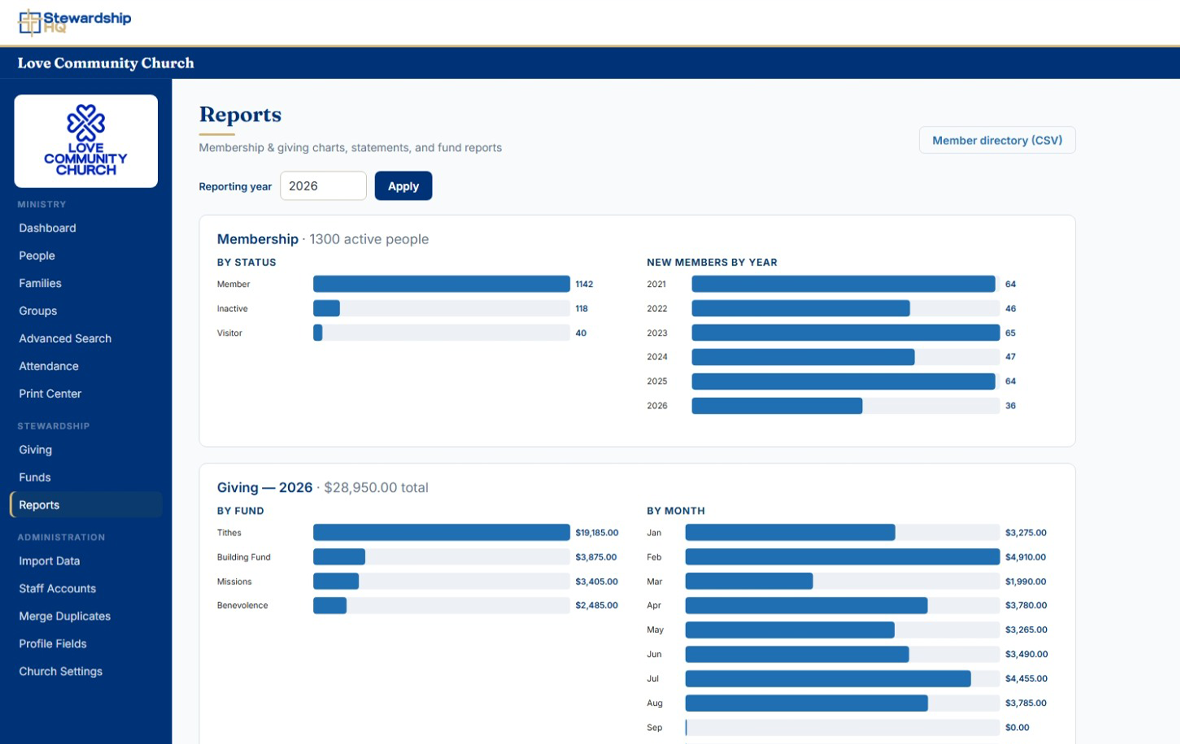
Task: Select the Reports sidebar item
Action: pyautogui.click(x=86, y=505)
